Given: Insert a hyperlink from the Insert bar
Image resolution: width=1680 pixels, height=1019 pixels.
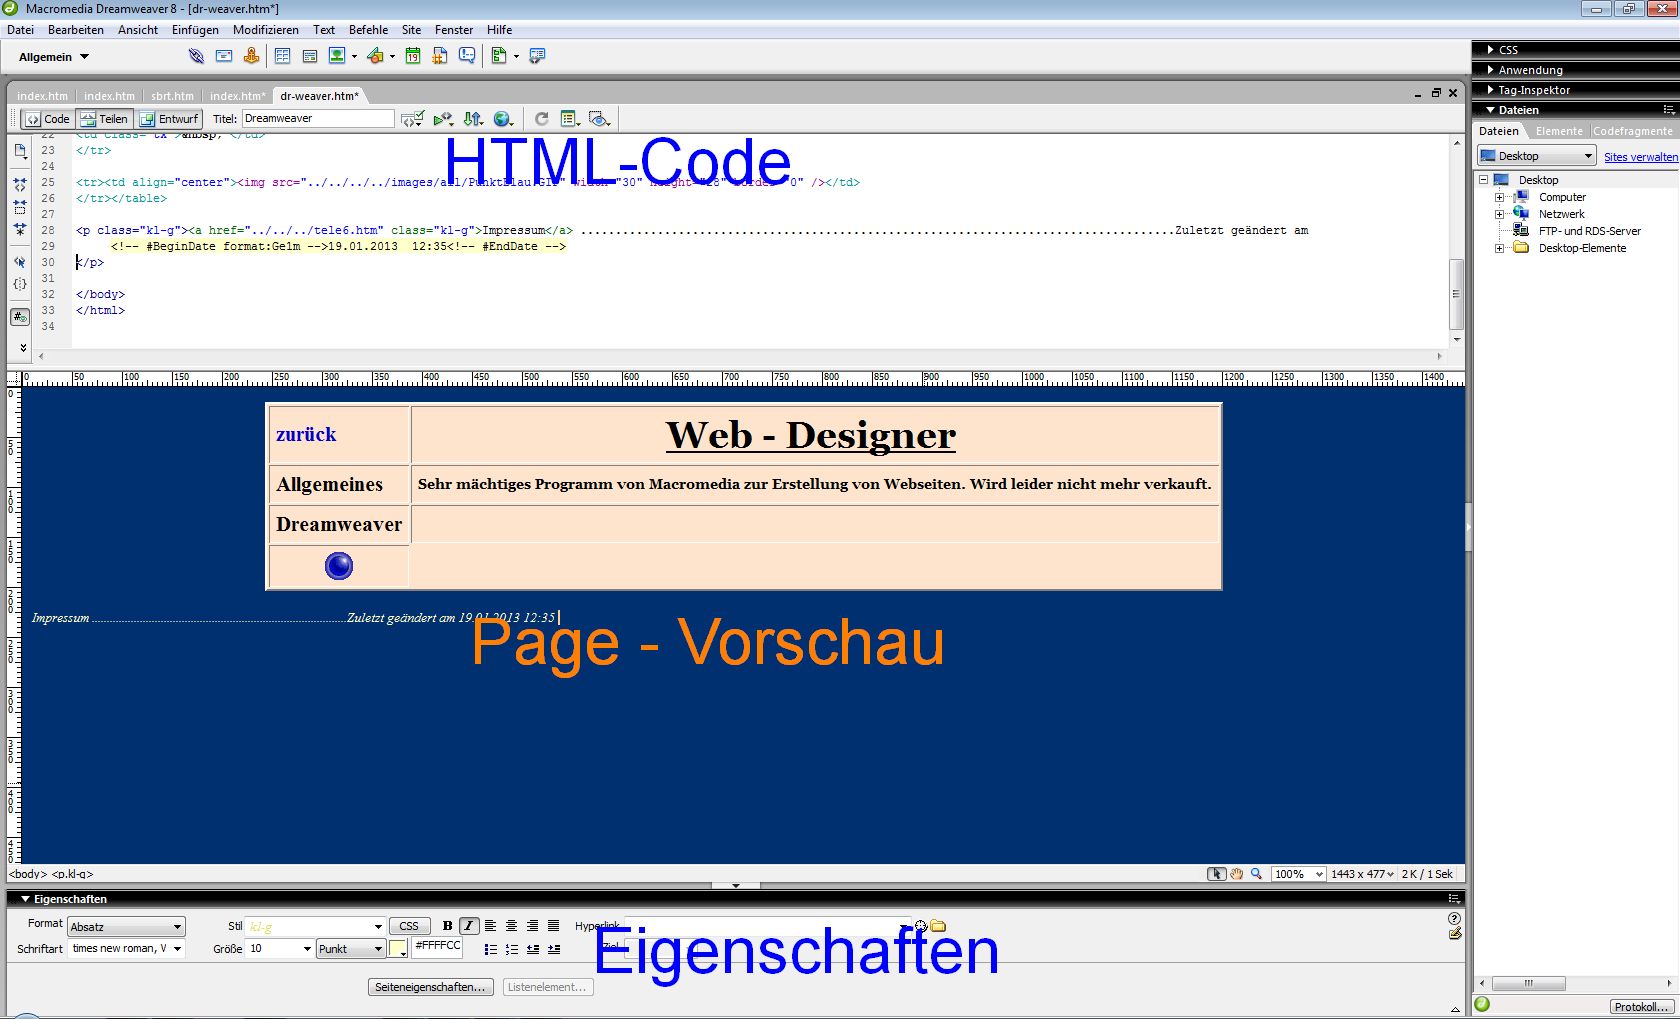Looking at the screenshot, I should [x=196, y=56].
